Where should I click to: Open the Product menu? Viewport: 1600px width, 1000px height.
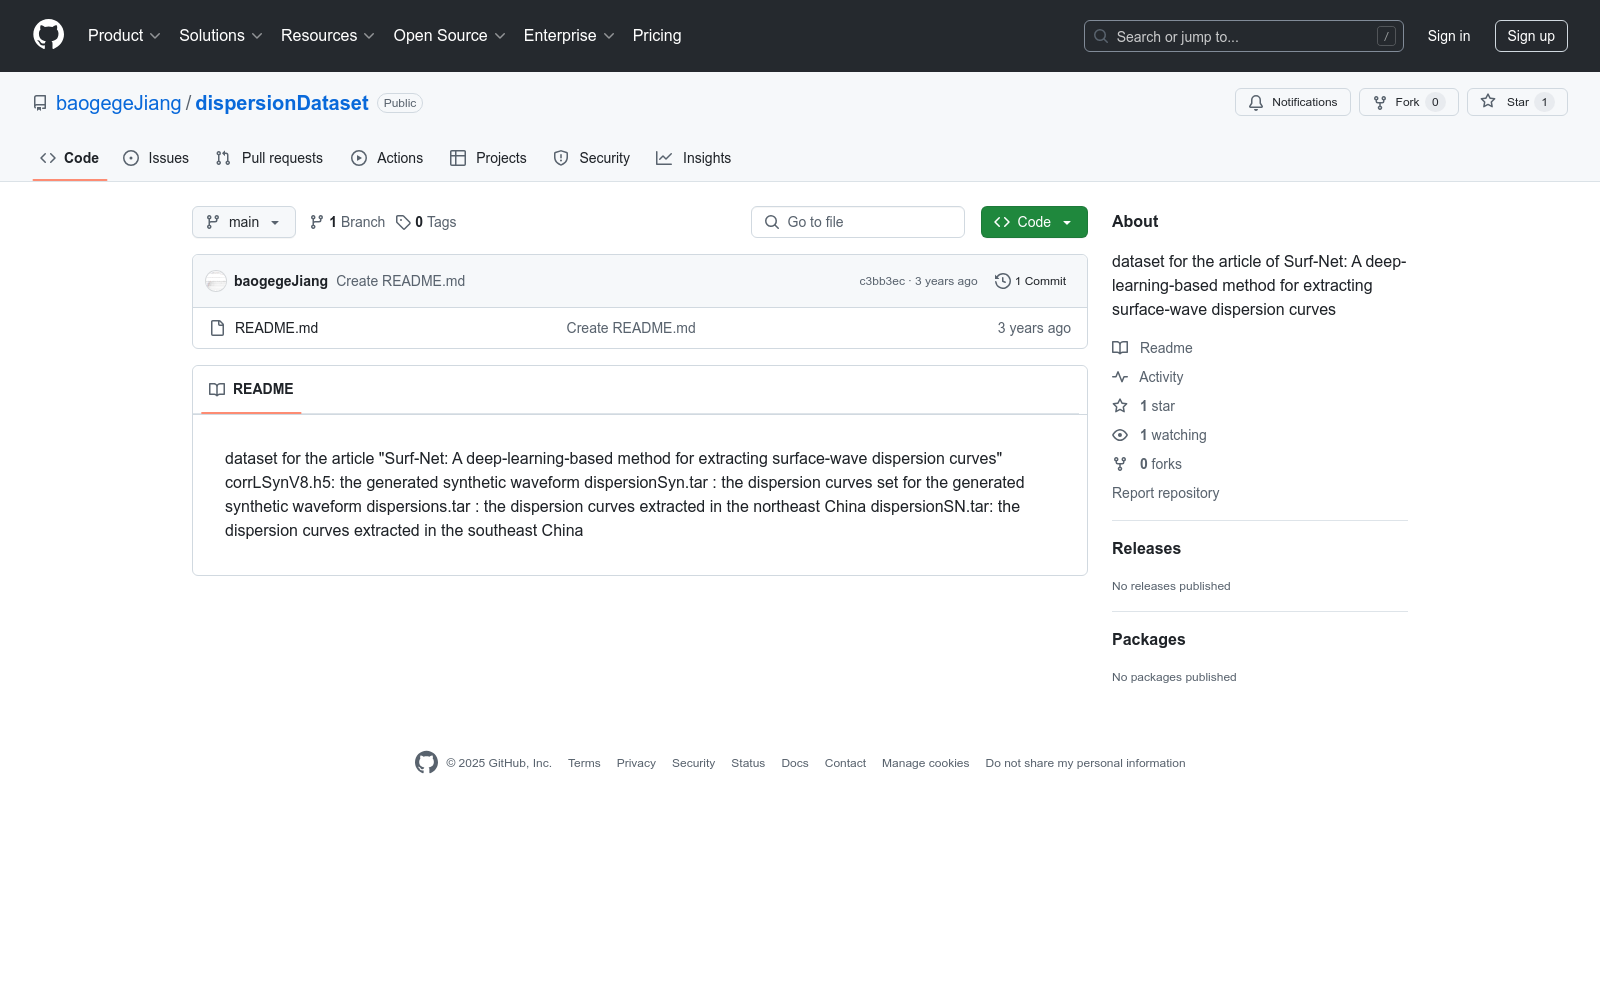[124, 36]
